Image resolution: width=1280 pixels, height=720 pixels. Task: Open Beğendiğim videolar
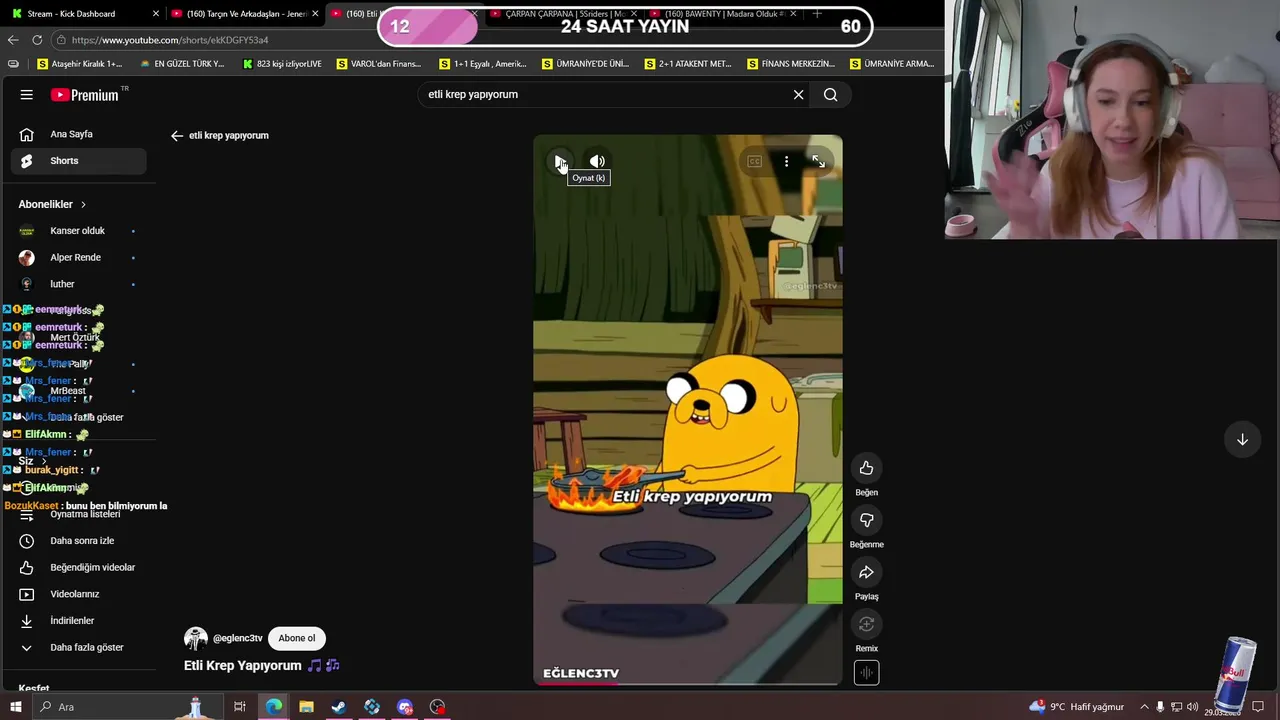[78, 568]
